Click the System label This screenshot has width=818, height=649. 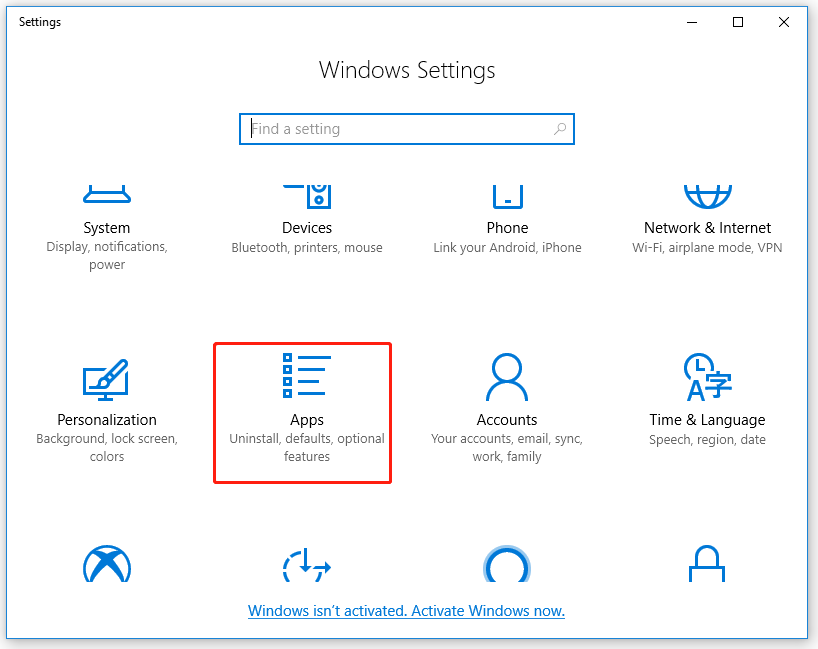[x=107, y=228]
